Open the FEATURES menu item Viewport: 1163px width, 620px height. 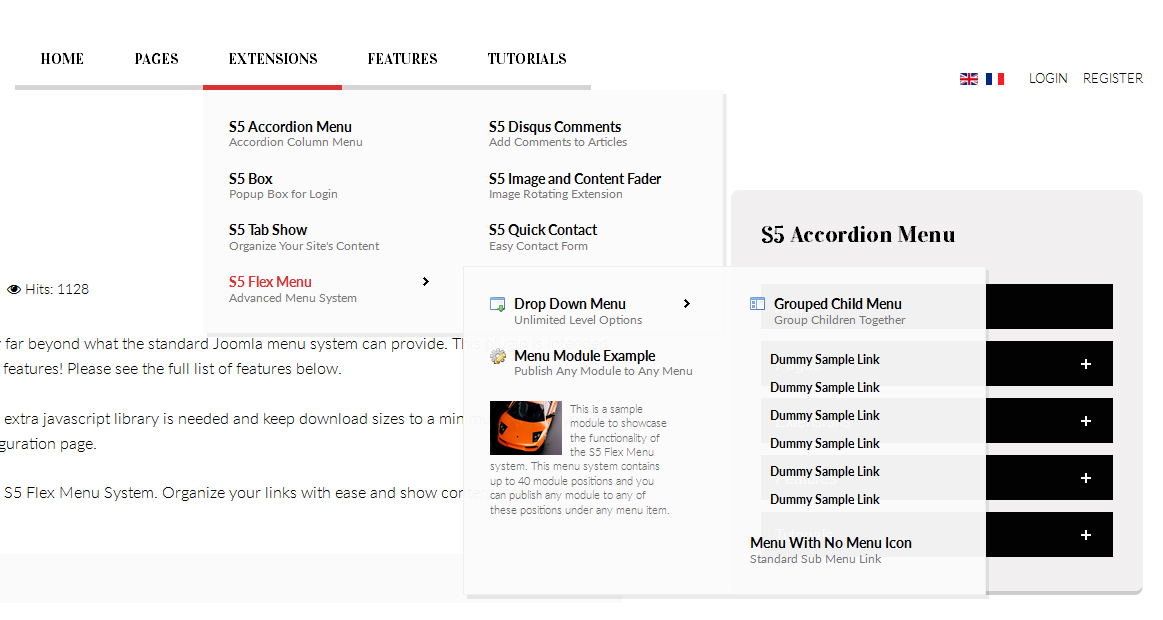[x=403, y=59]
